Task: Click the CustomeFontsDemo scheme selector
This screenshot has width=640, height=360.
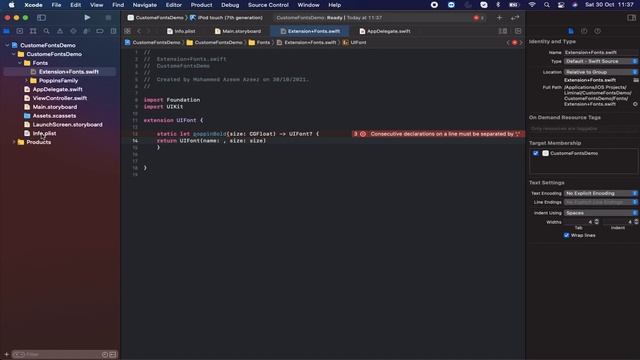Action: tap(156, 18)
